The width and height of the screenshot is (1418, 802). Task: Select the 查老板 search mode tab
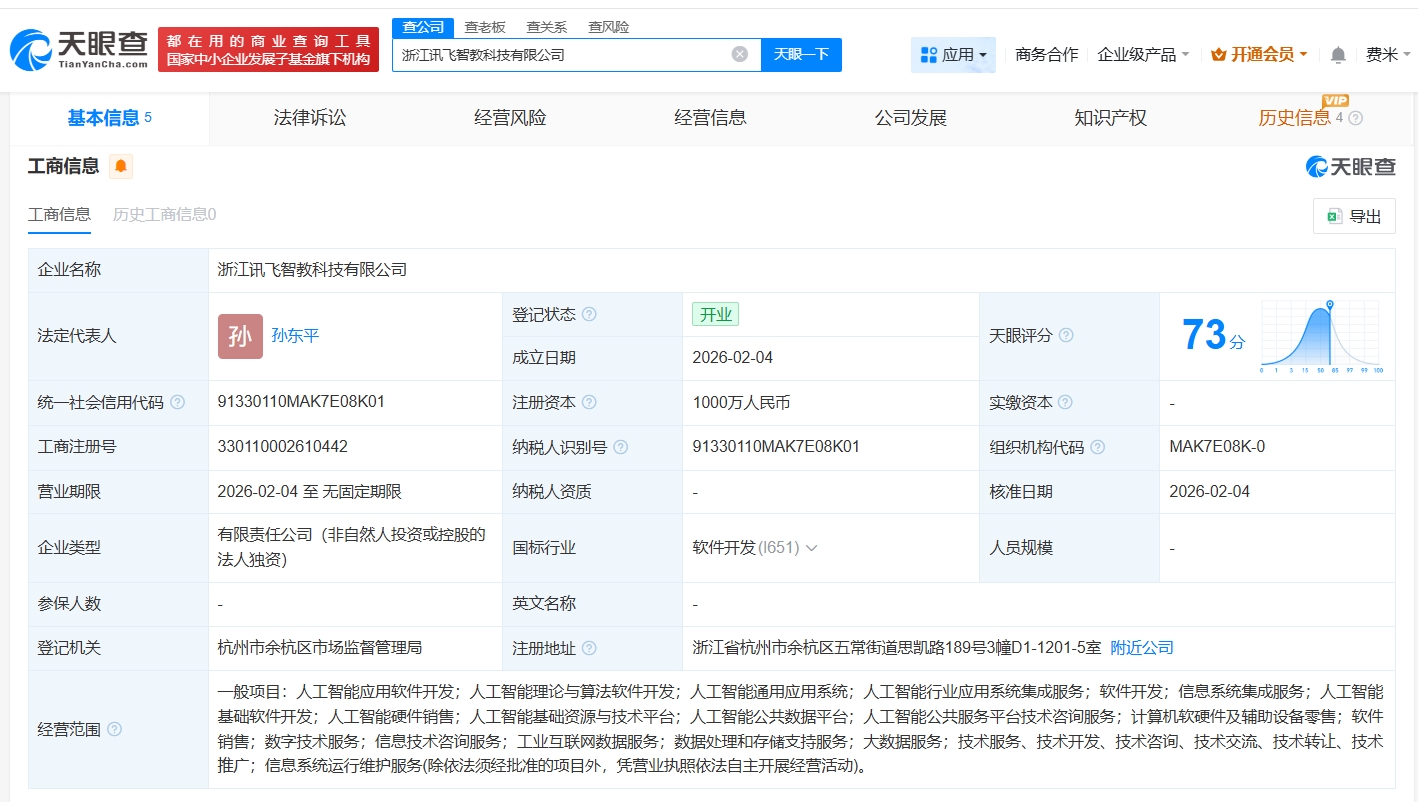pos(485,27)
